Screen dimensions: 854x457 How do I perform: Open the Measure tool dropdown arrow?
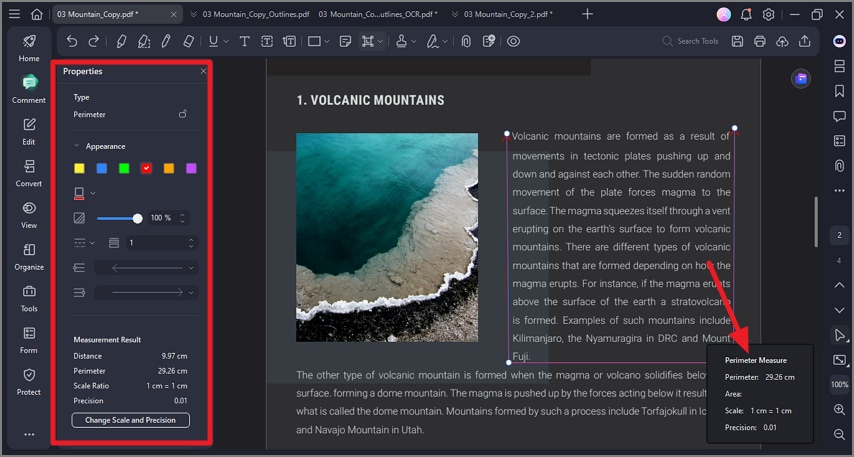(x=380, y=41)
